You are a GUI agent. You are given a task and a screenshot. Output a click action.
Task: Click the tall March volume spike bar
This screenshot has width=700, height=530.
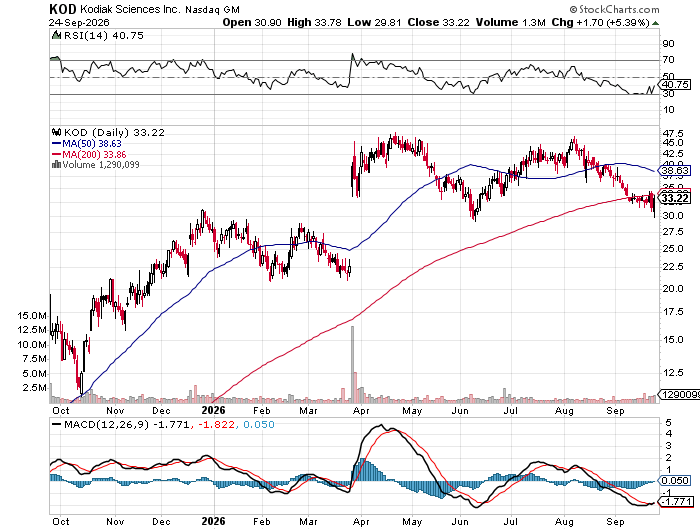[x=352, y=364]
